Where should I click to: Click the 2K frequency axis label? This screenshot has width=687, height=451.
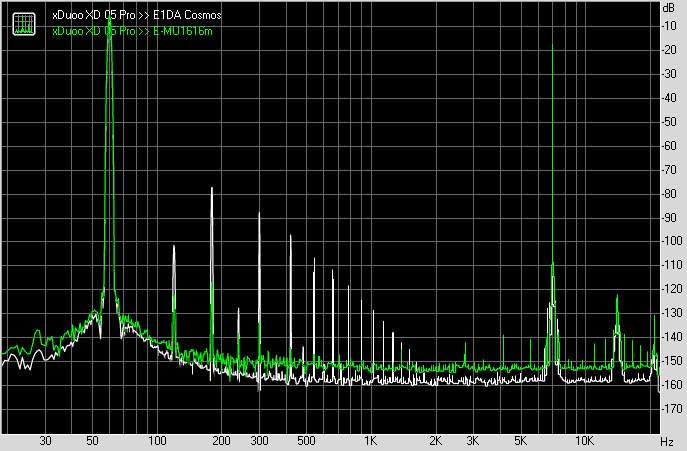[435, 441]
